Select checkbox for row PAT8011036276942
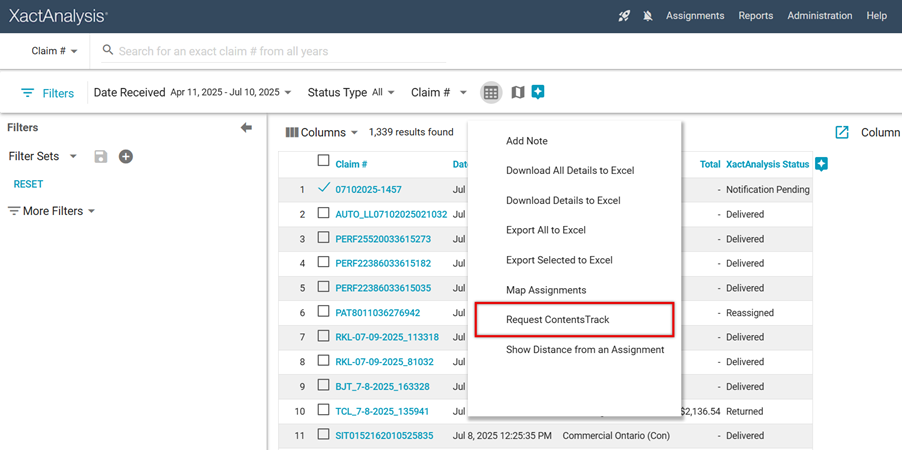The width and height of the screenshot is (902, 450). [x=323, y=312]
